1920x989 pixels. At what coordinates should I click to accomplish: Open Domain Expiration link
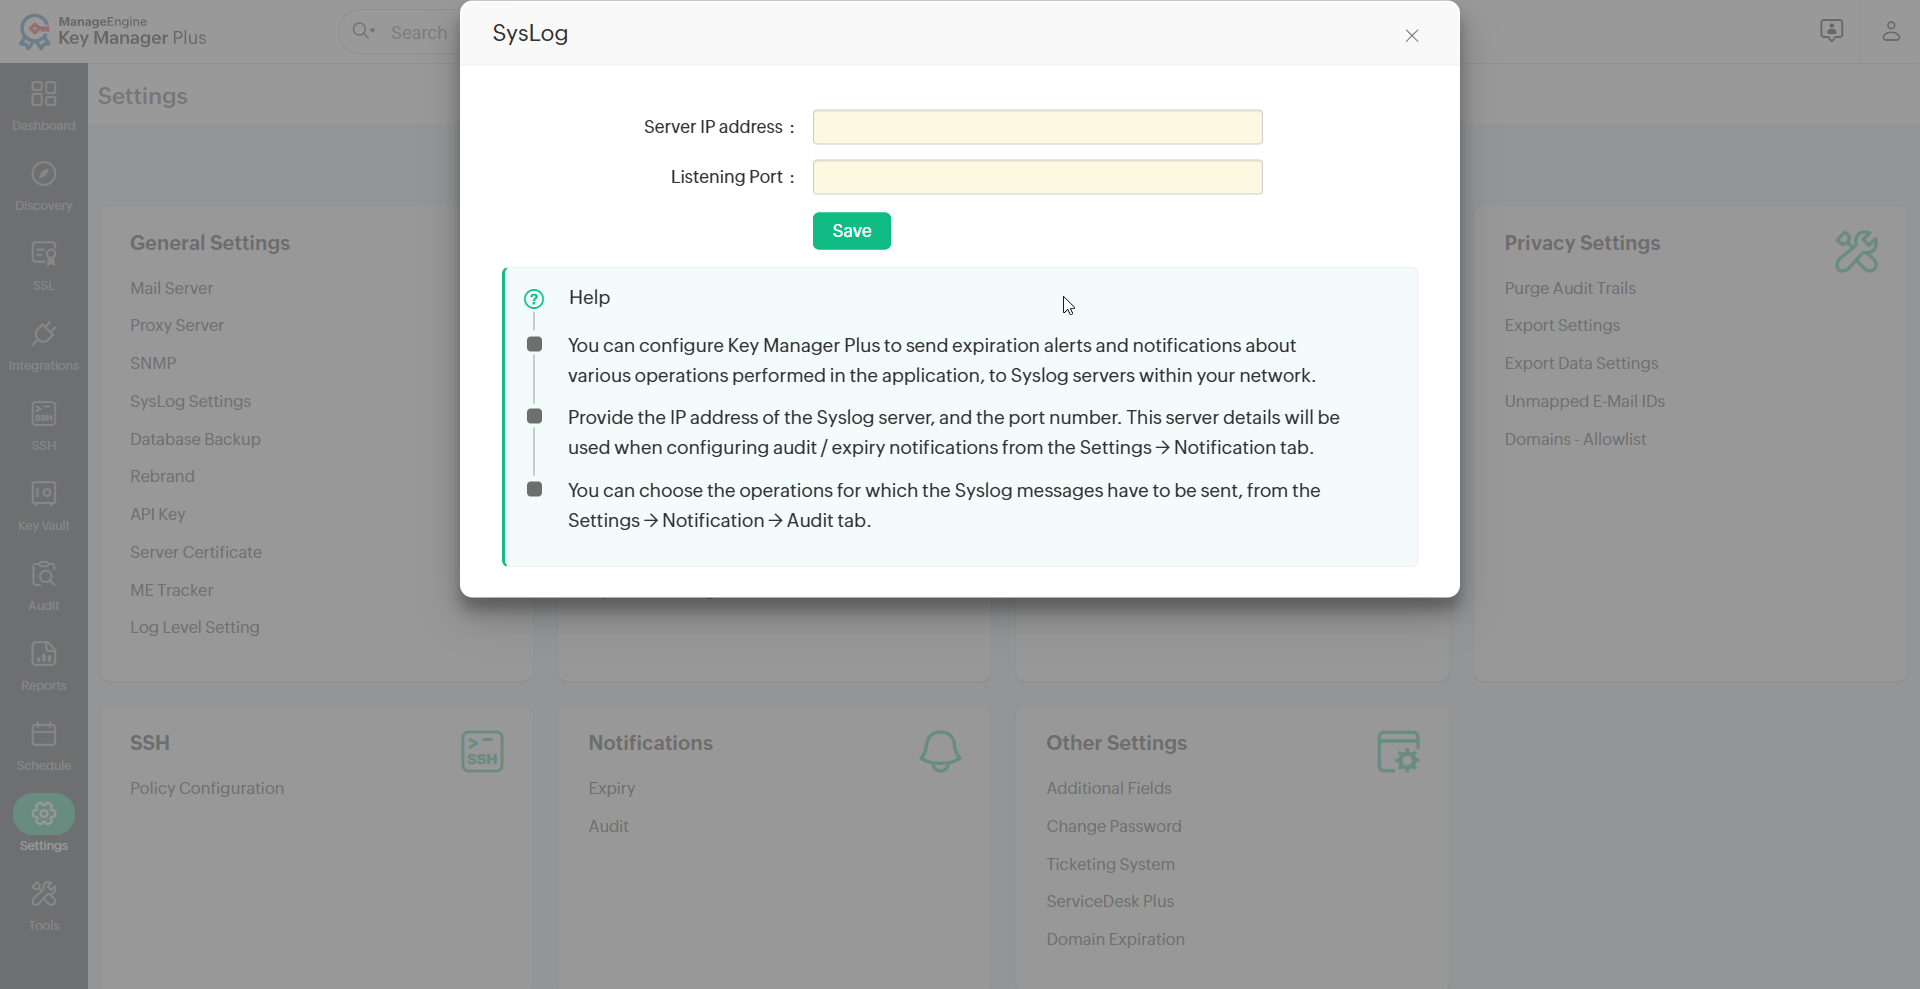(1116, 939)
